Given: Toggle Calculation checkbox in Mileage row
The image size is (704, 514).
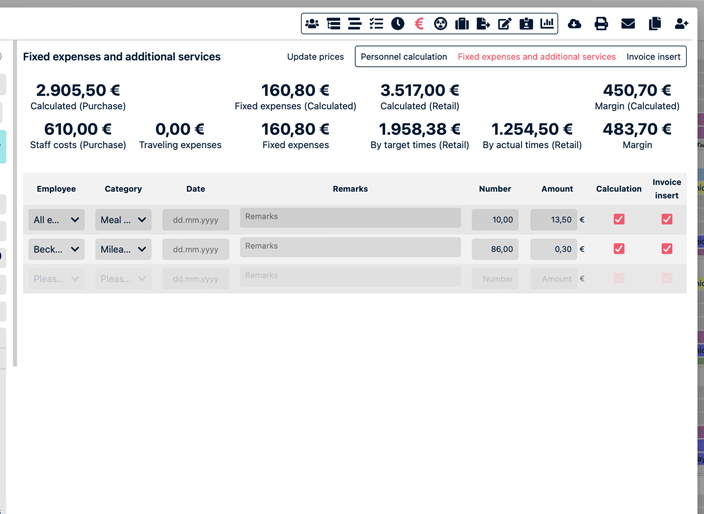Looking at the screenshot, I should tap(619, 249).
